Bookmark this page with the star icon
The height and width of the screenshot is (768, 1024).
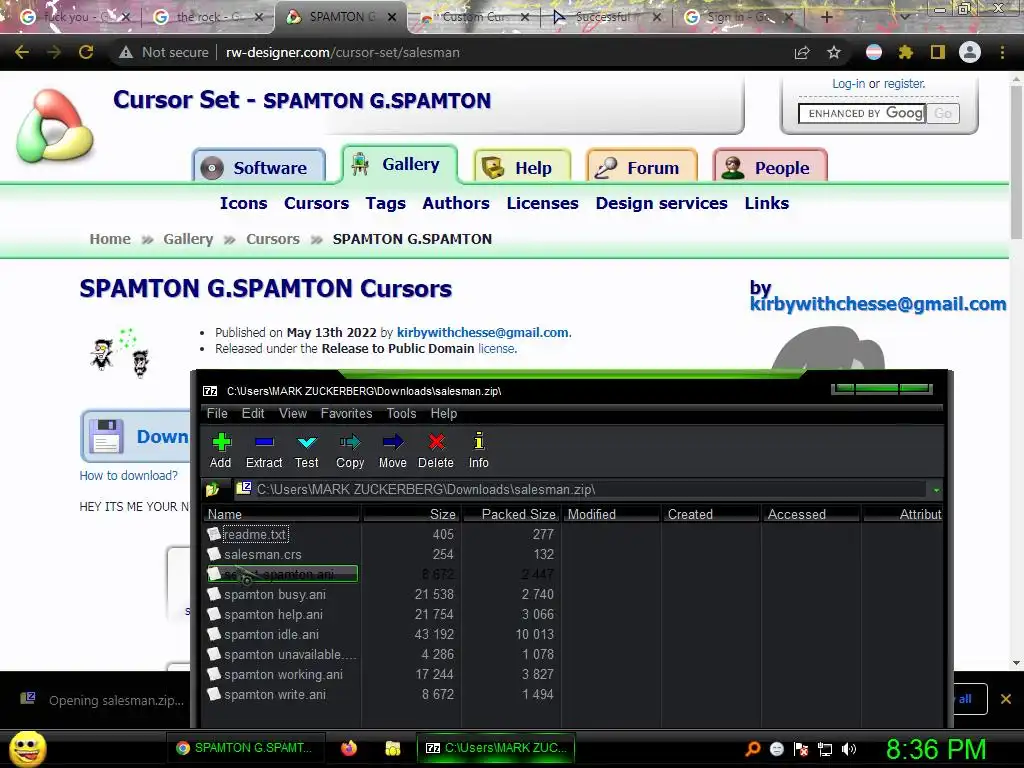click(834, 52)
